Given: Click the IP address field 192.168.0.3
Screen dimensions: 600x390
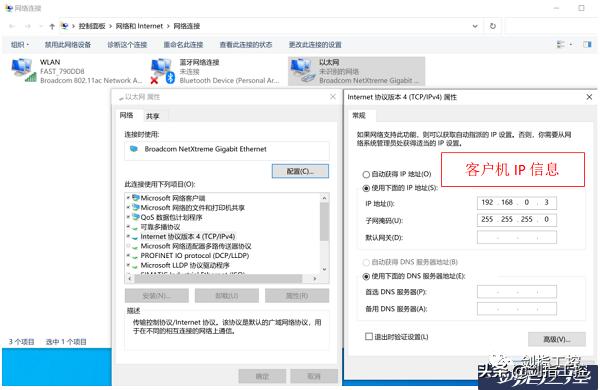Looking at the screenshot, I should (x=517, y=202).
